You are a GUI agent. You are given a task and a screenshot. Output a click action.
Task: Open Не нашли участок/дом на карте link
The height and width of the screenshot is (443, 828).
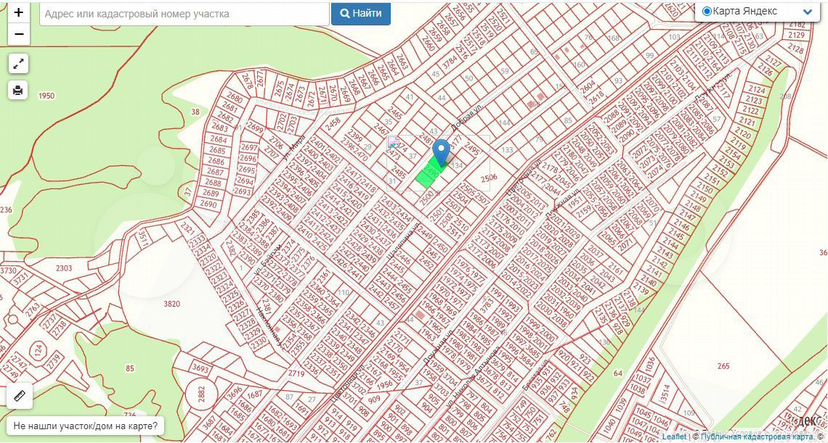(x=85, y=425)
